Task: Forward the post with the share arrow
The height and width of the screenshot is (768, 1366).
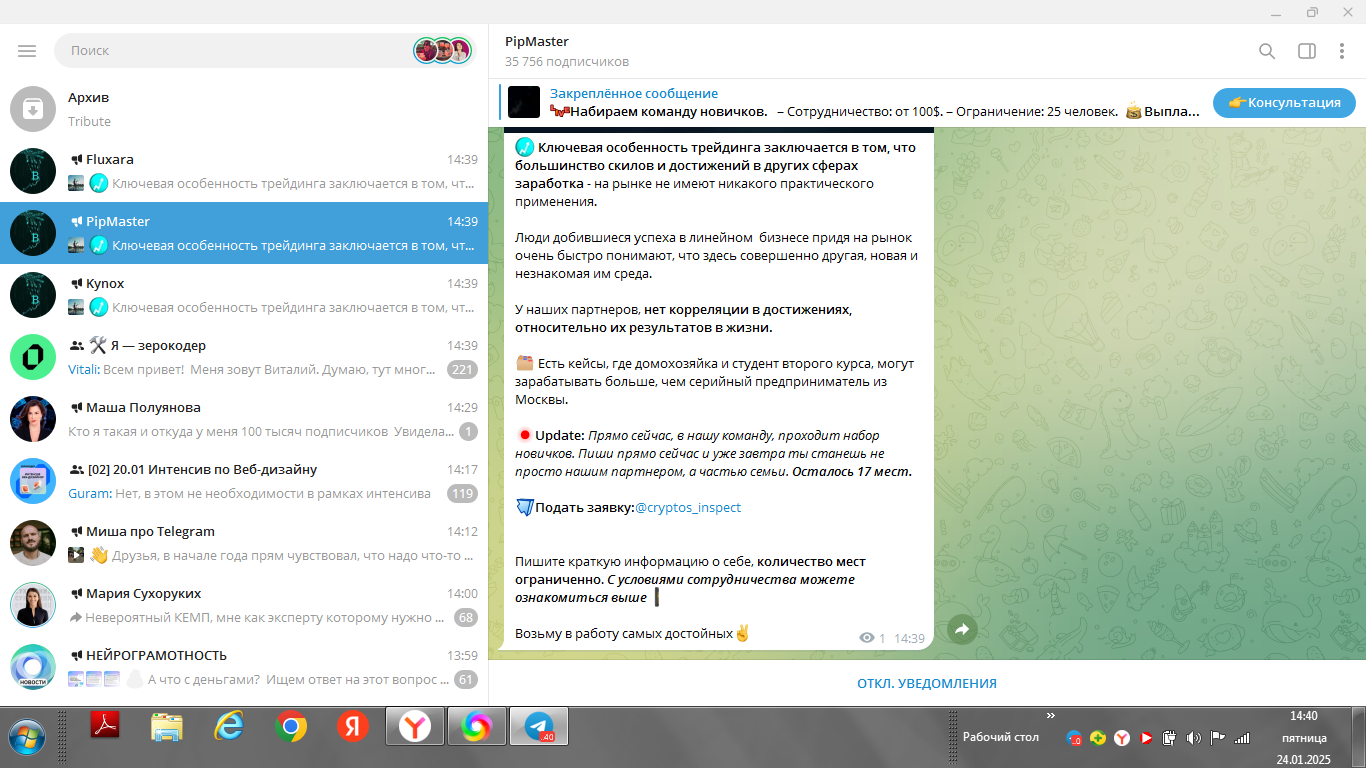Action: pyautogui.click(x=962, y=629)
